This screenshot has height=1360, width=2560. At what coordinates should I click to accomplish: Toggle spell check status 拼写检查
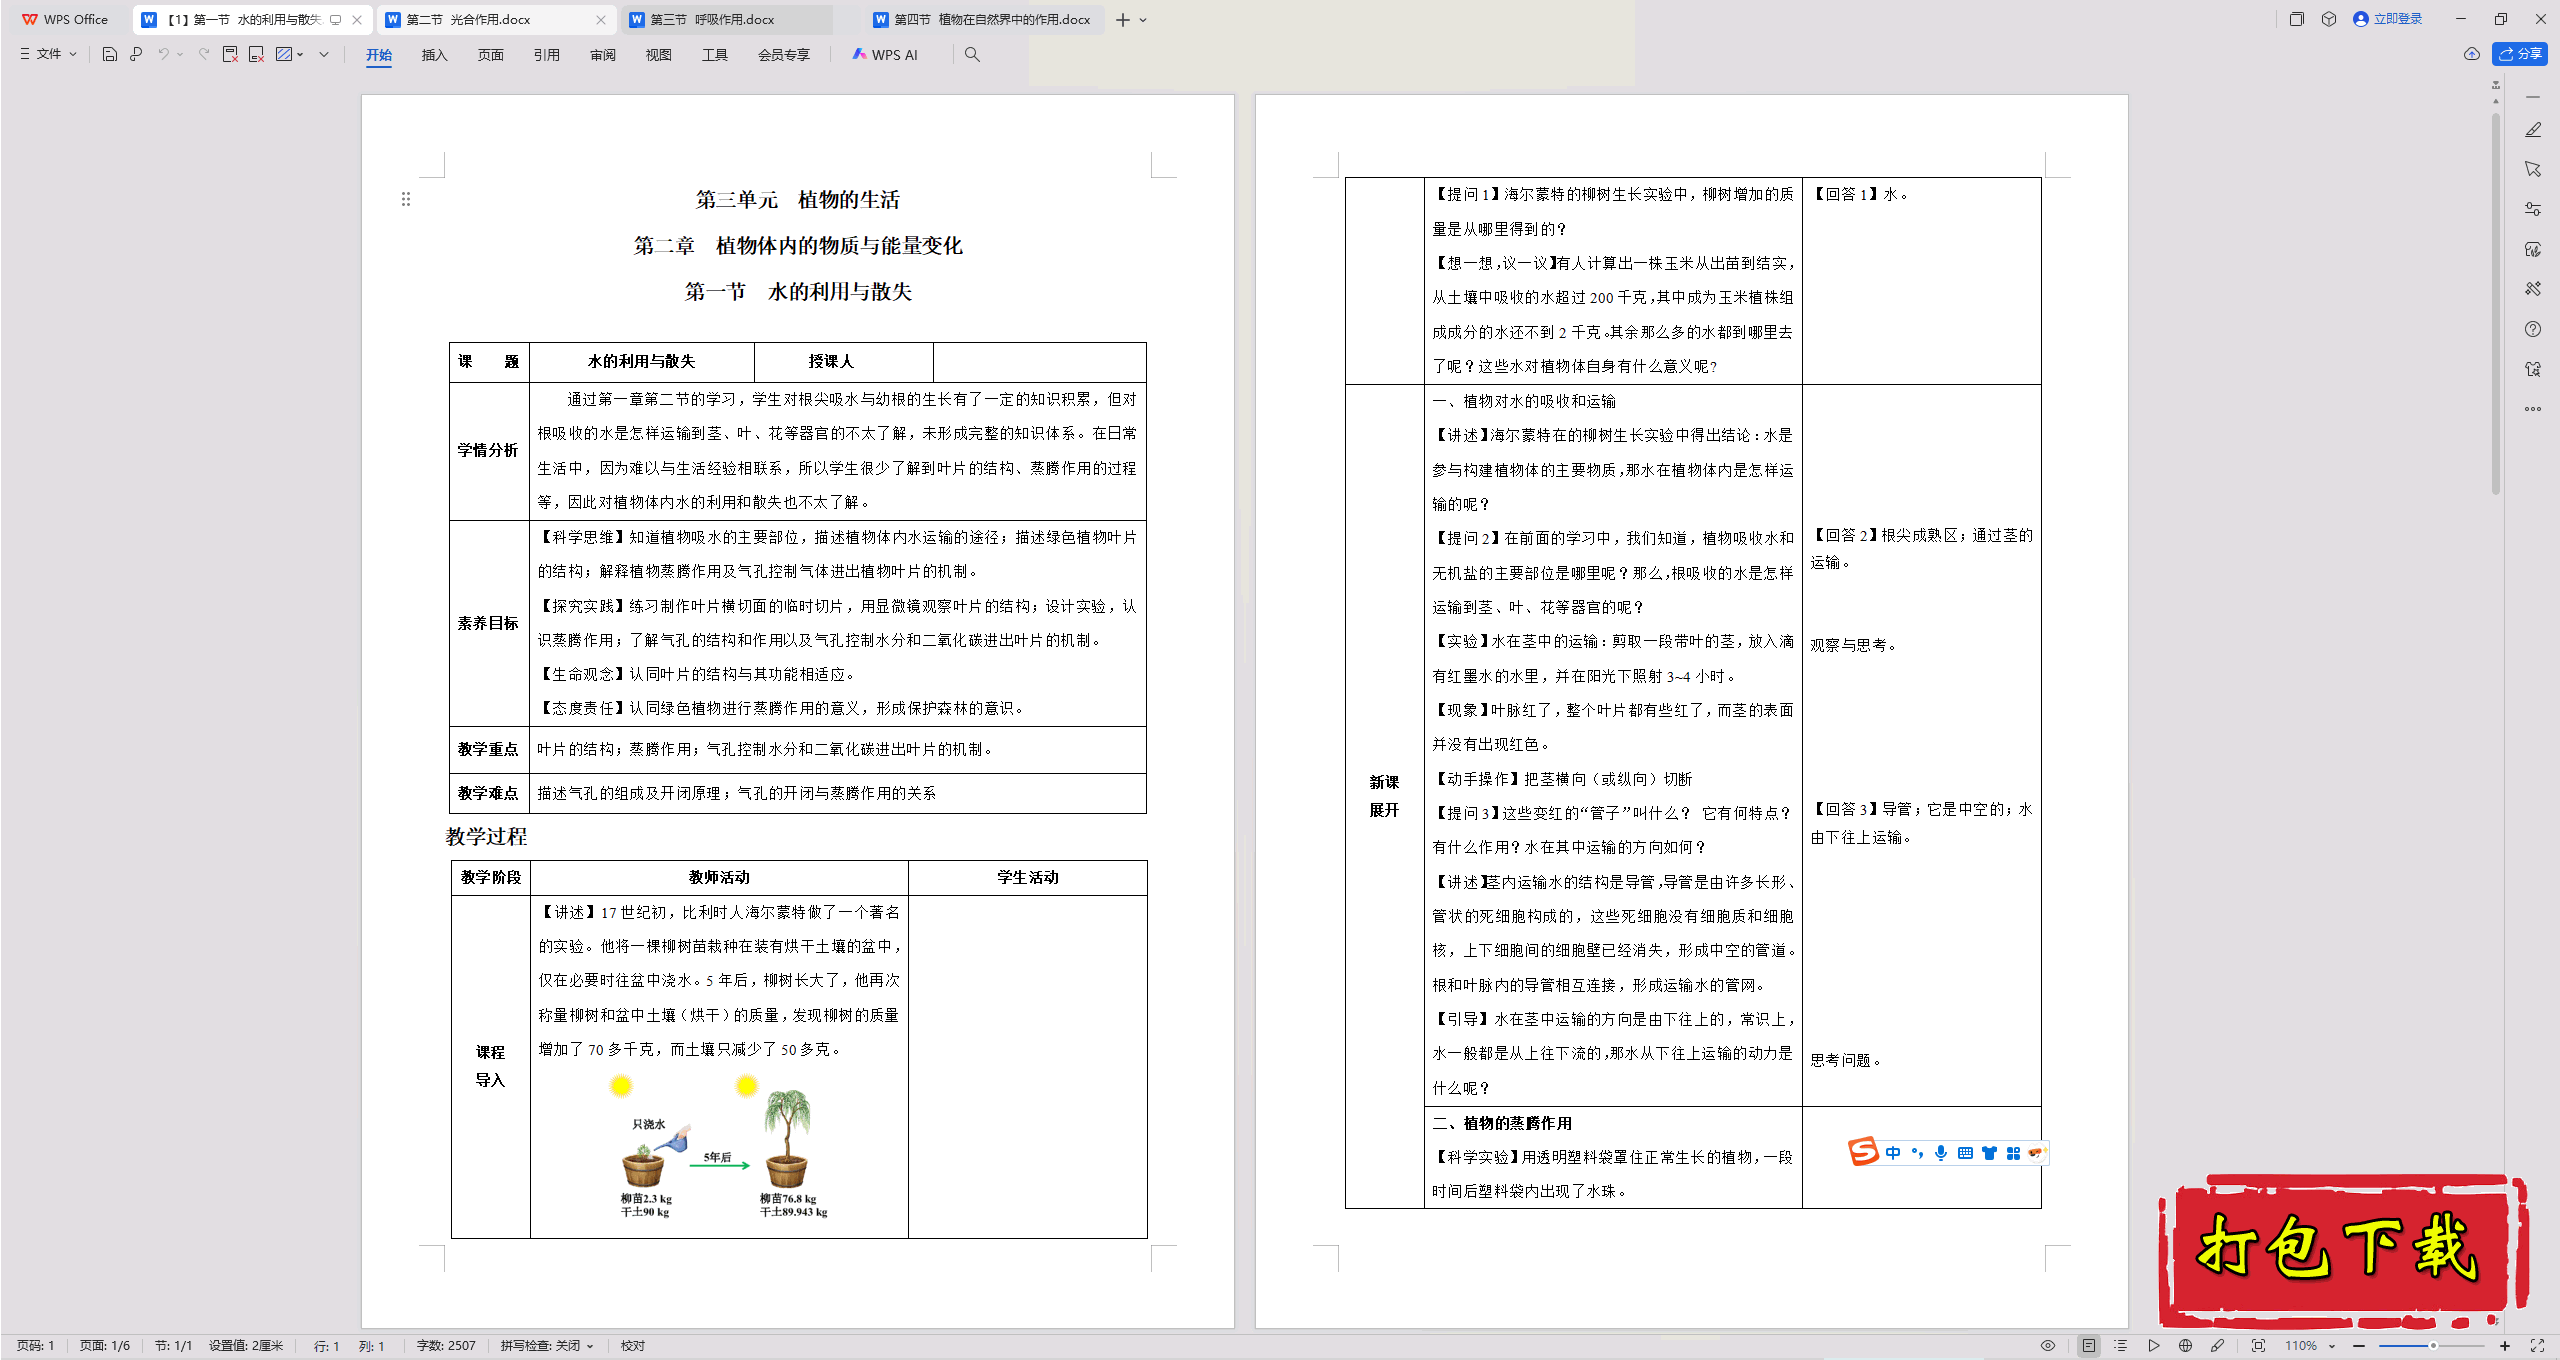tap(547, 1346)
